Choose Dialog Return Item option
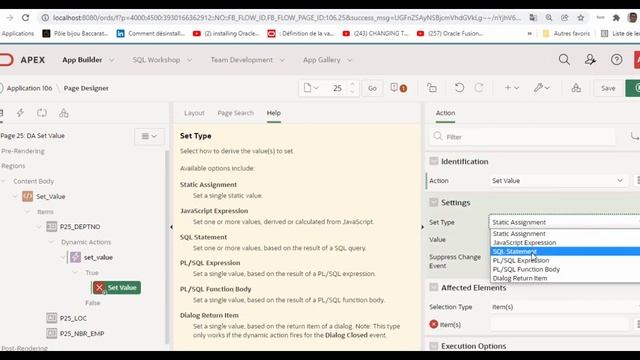 click(565, 278)
